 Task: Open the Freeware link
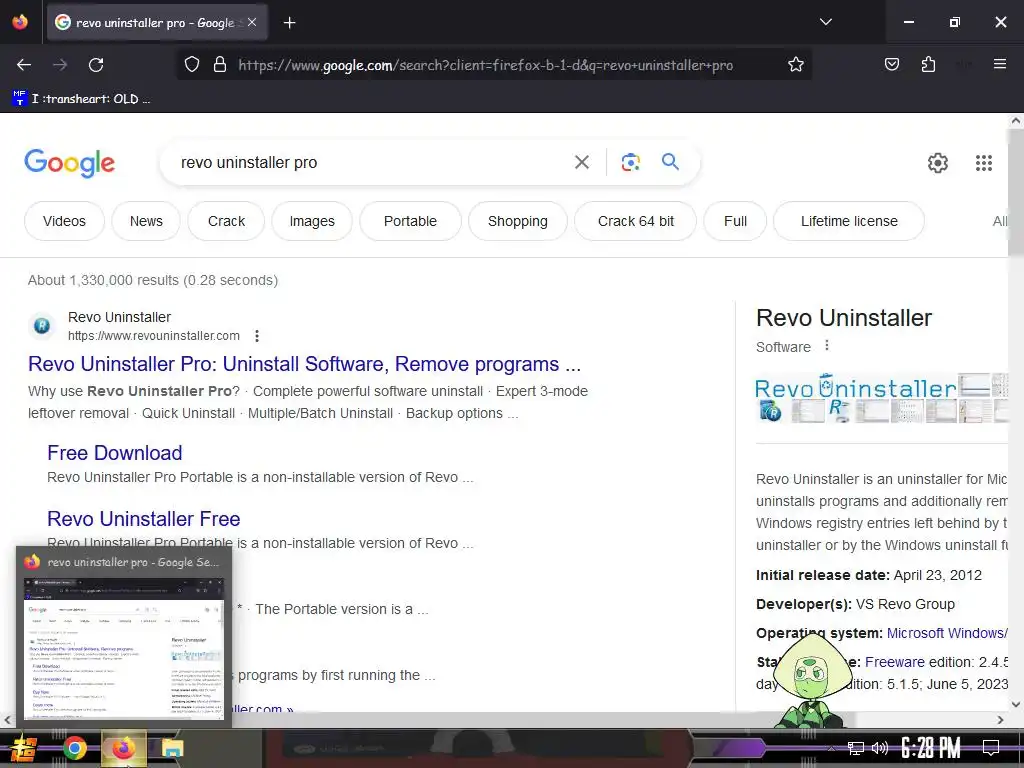coord(894,662)
